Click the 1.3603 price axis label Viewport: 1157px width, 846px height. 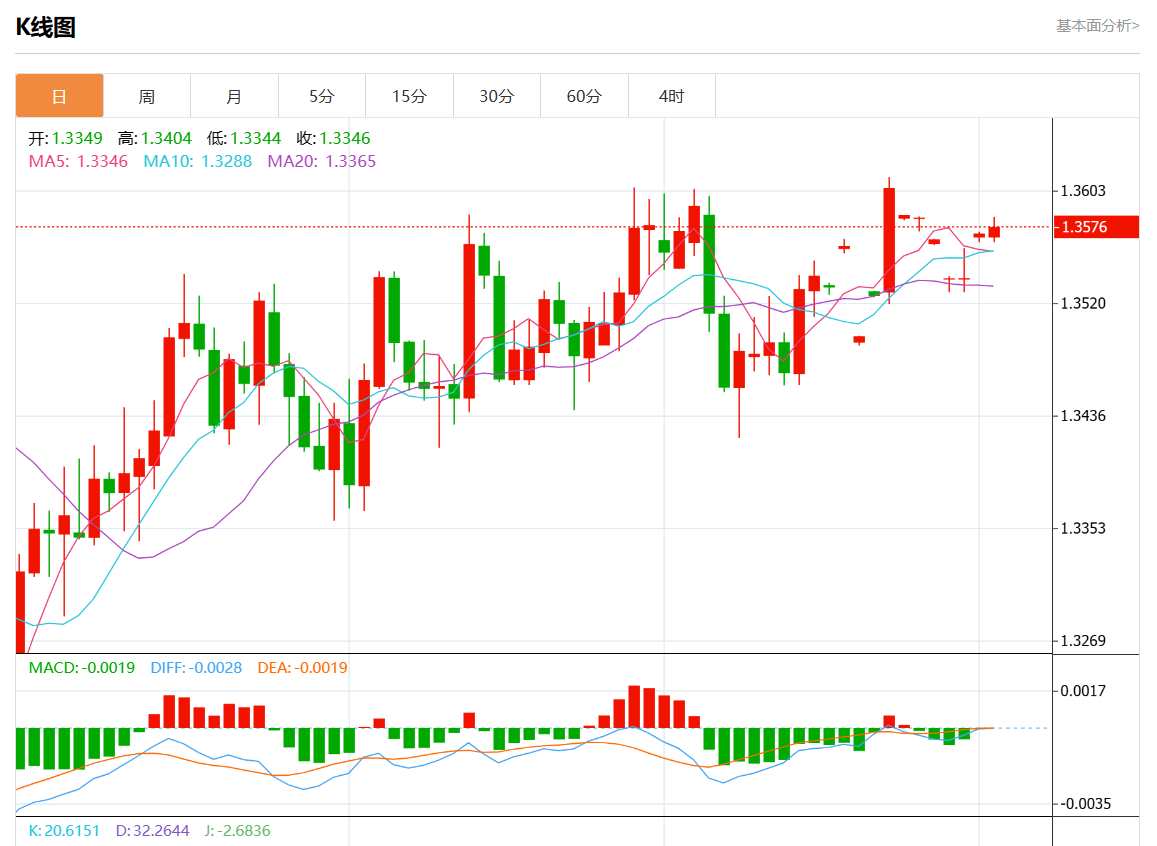(x=1084, y=191)
